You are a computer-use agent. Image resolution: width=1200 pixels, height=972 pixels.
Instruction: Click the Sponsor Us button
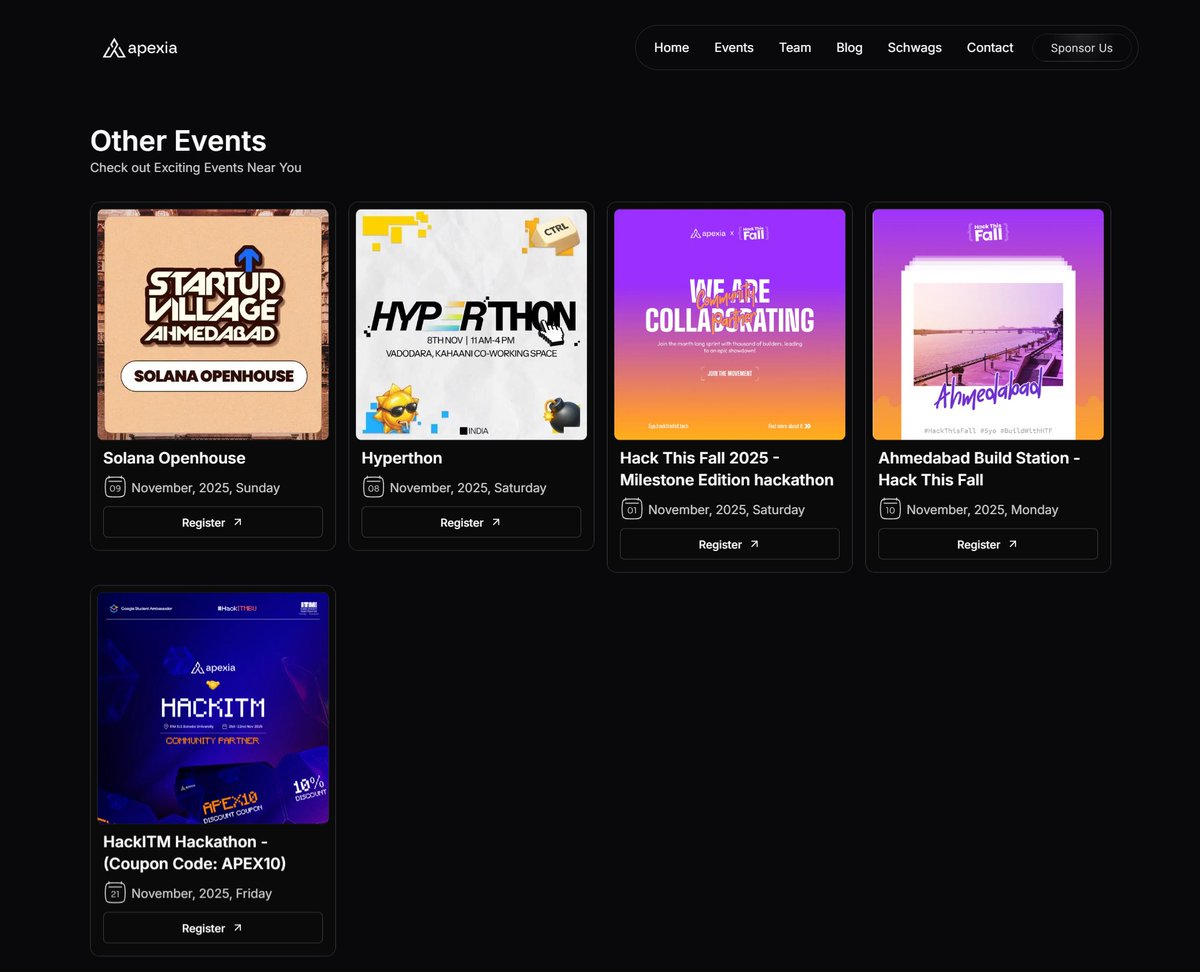pyautogui.click(x=1082, y=48)
